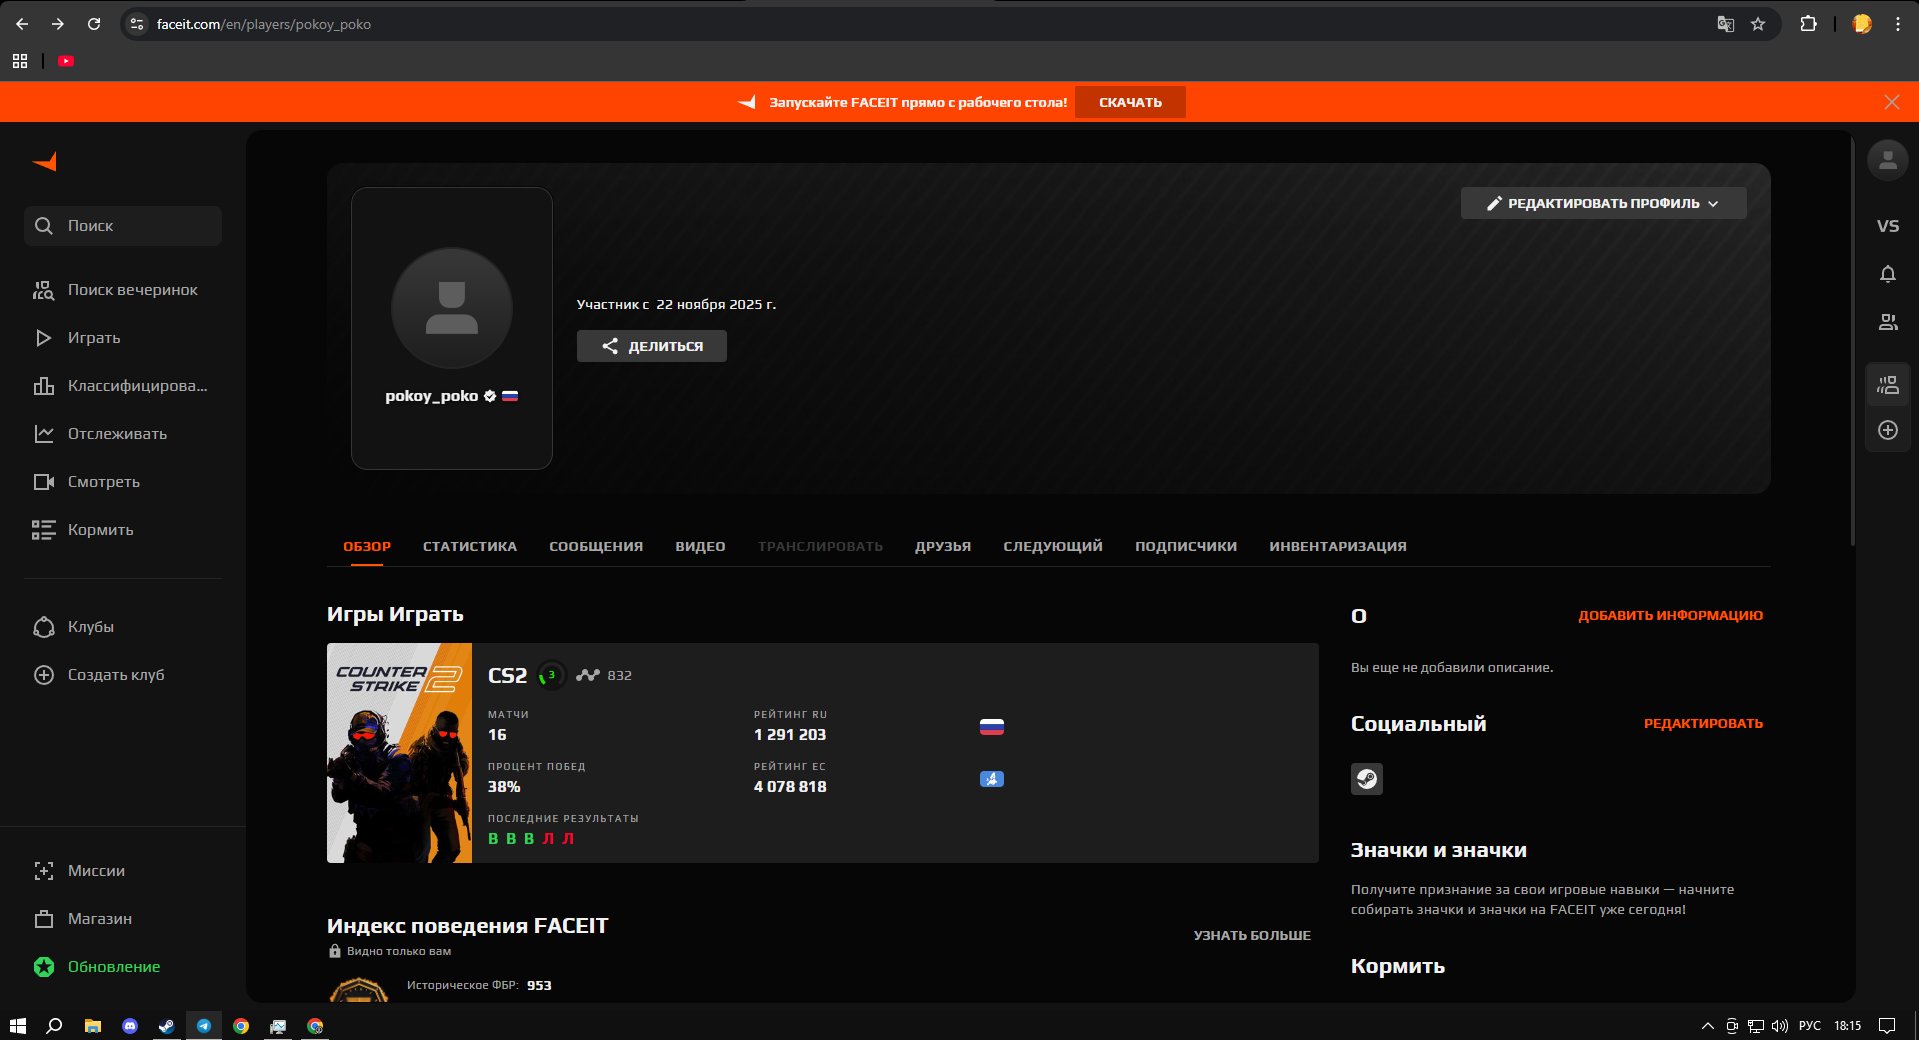Open Telegram from the Windows taskbar
Image resolution: width=1919 pixels, height=1040 pixels.
coord(204,1027)
